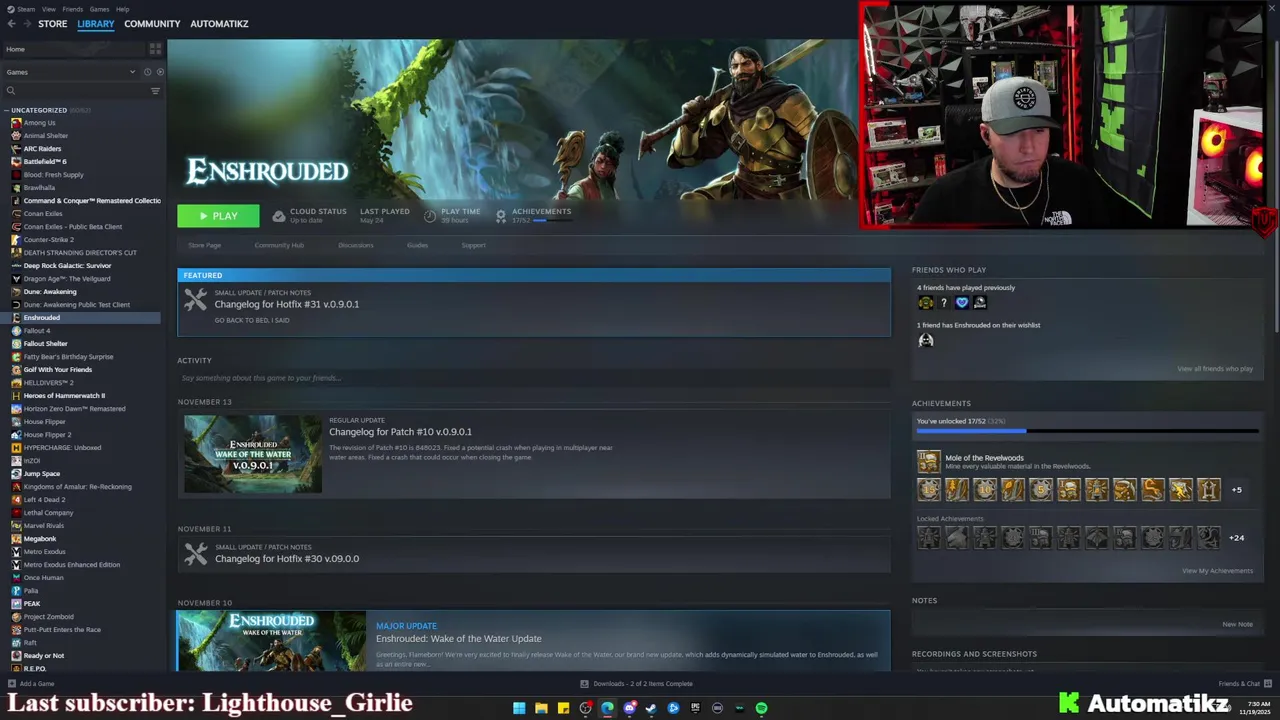Go back with the navigation arrow
The image size is (1280, 720).
10,23
